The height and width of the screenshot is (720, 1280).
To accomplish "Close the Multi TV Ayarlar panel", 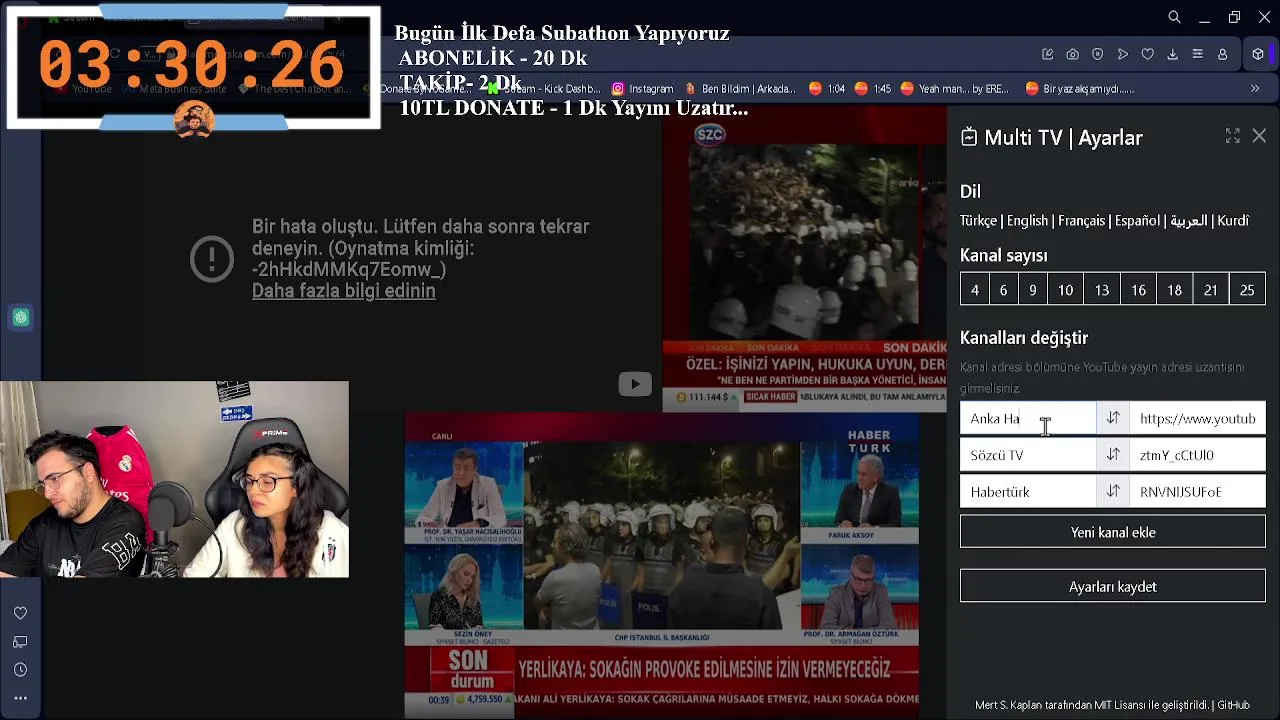I will coord(1259,136).
